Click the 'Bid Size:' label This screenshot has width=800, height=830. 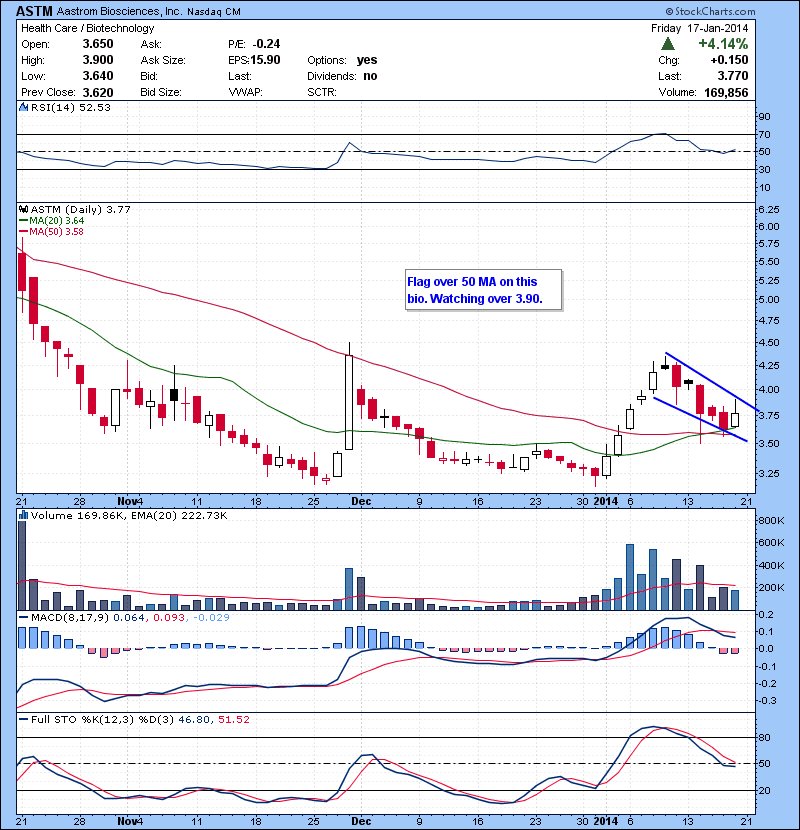click(160, 92)
